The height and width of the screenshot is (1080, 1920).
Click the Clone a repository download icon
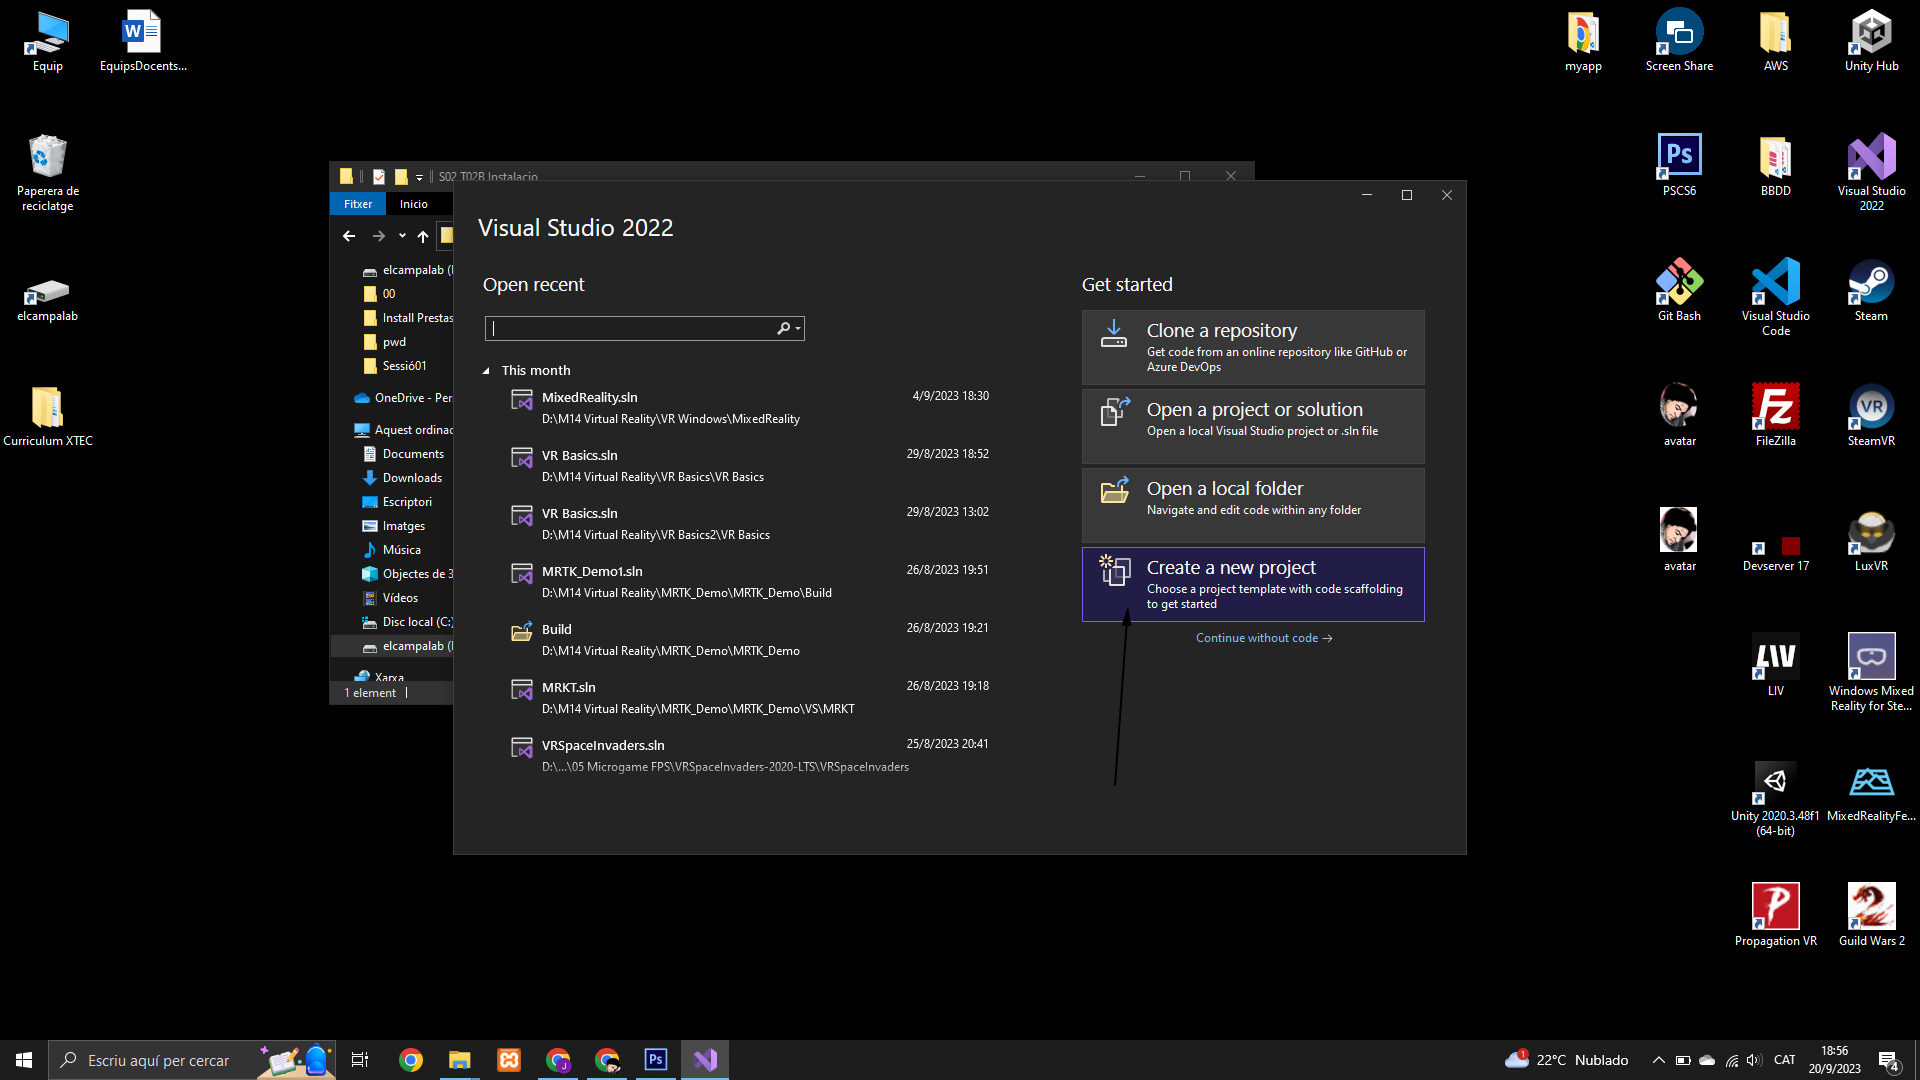tap(1113, 334)
